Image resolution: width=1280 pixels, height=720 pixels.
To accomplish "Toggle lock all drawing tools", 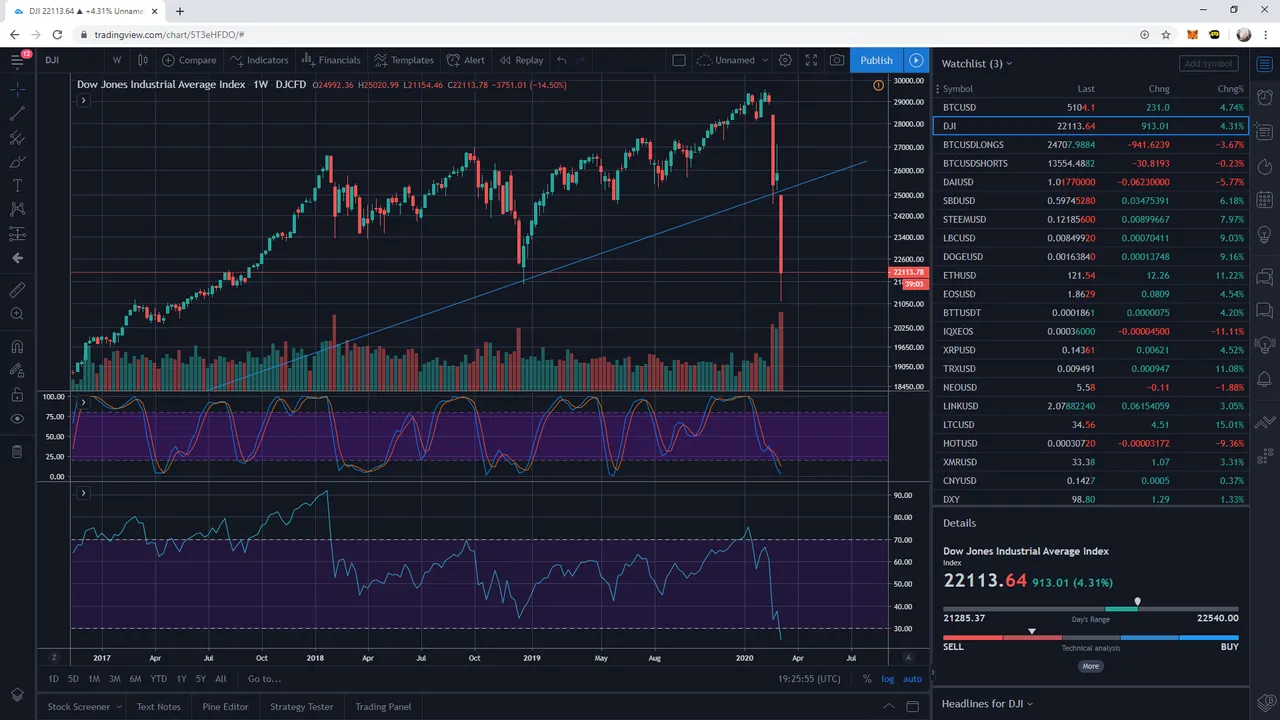I will click(17, 395).
